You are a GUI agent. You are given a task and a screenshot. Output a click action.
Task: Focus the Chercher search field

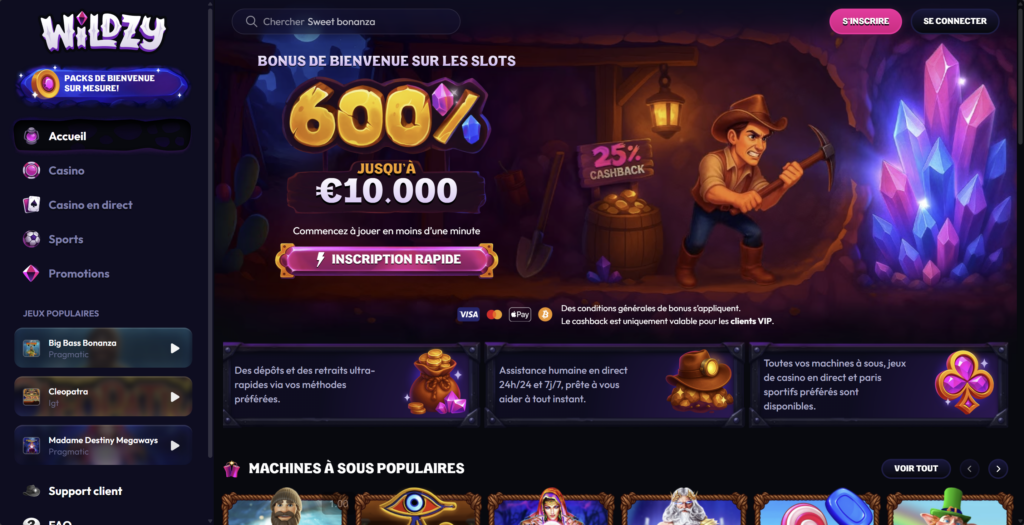tap(346, 22)
